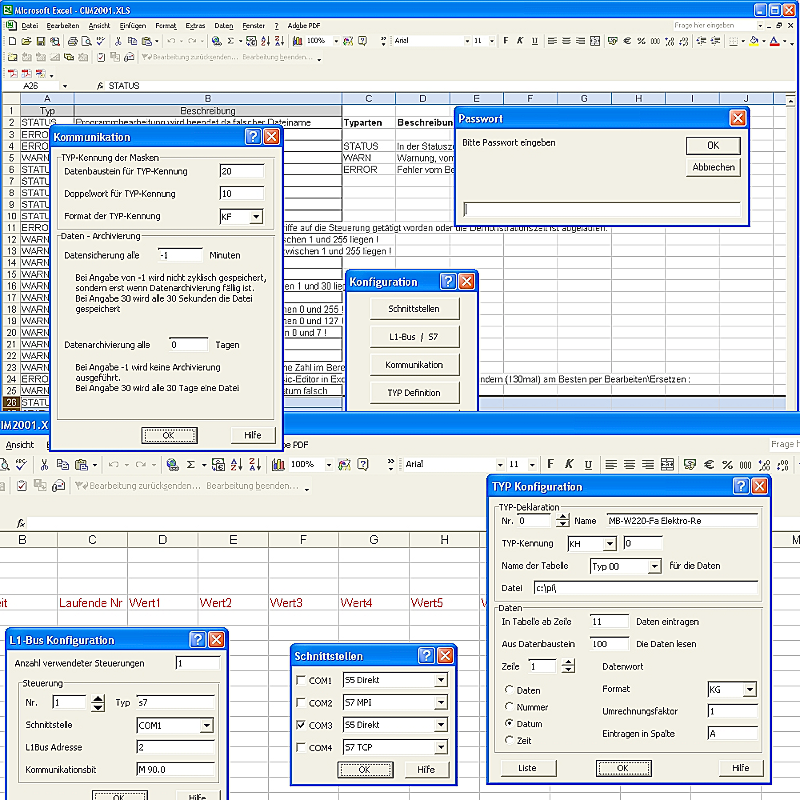Viewport: 800px width, 800px height.
Task: Uncheck the COM3 checkbox
Action: [x=301, y=725]
